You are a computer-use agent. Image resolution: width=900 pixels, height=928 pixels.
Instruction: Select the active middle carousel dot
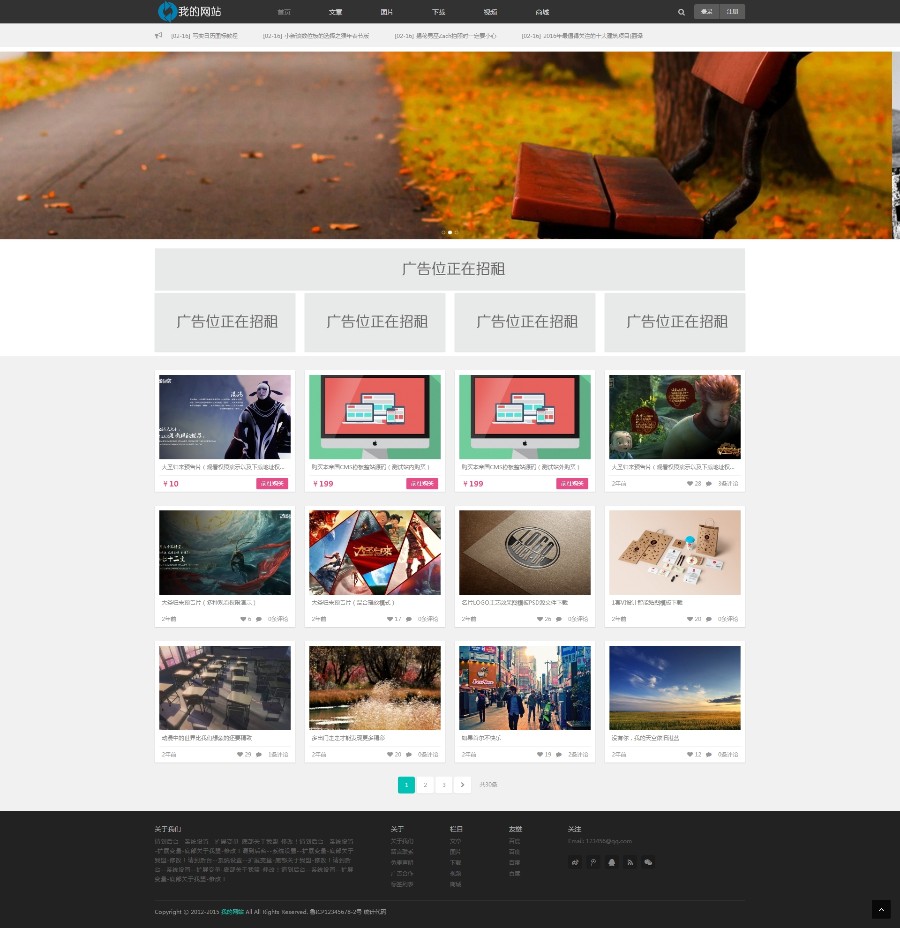click(450, 233)
